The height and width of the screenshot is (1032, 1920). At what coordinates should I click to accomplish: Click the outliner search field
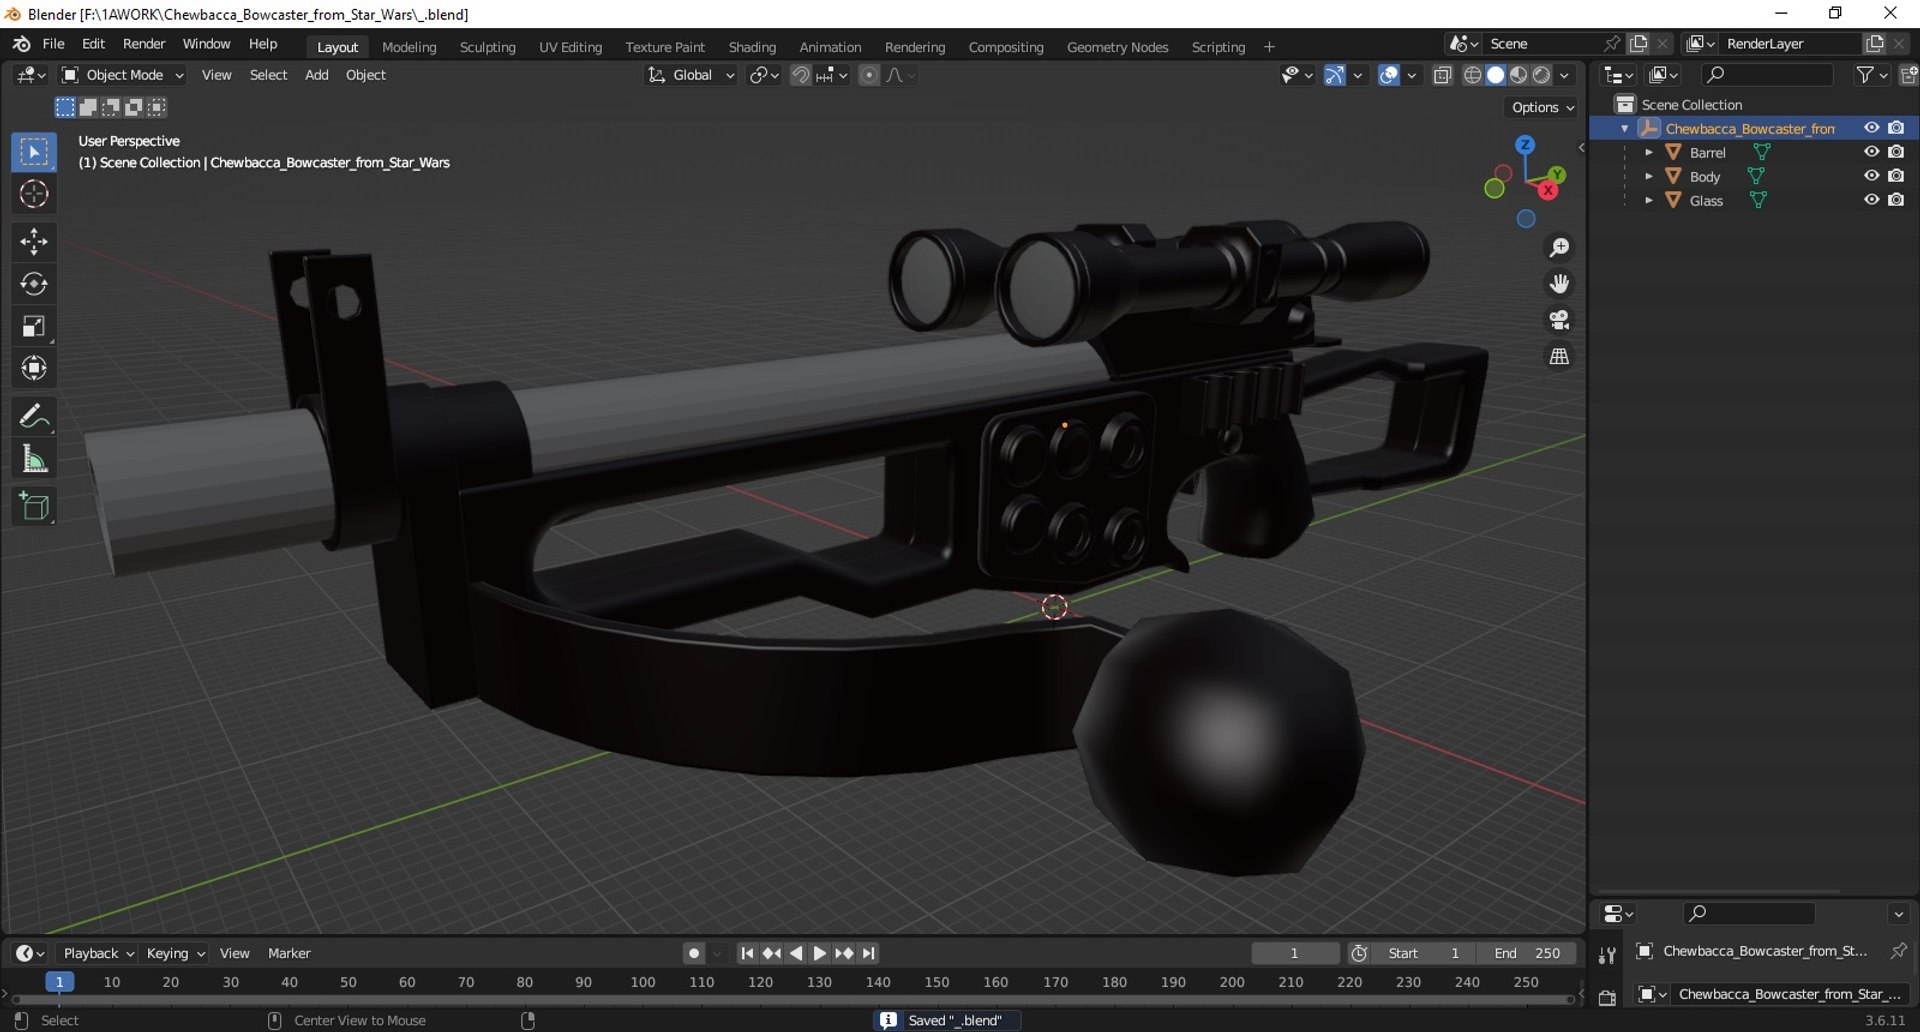(1768, 75)
